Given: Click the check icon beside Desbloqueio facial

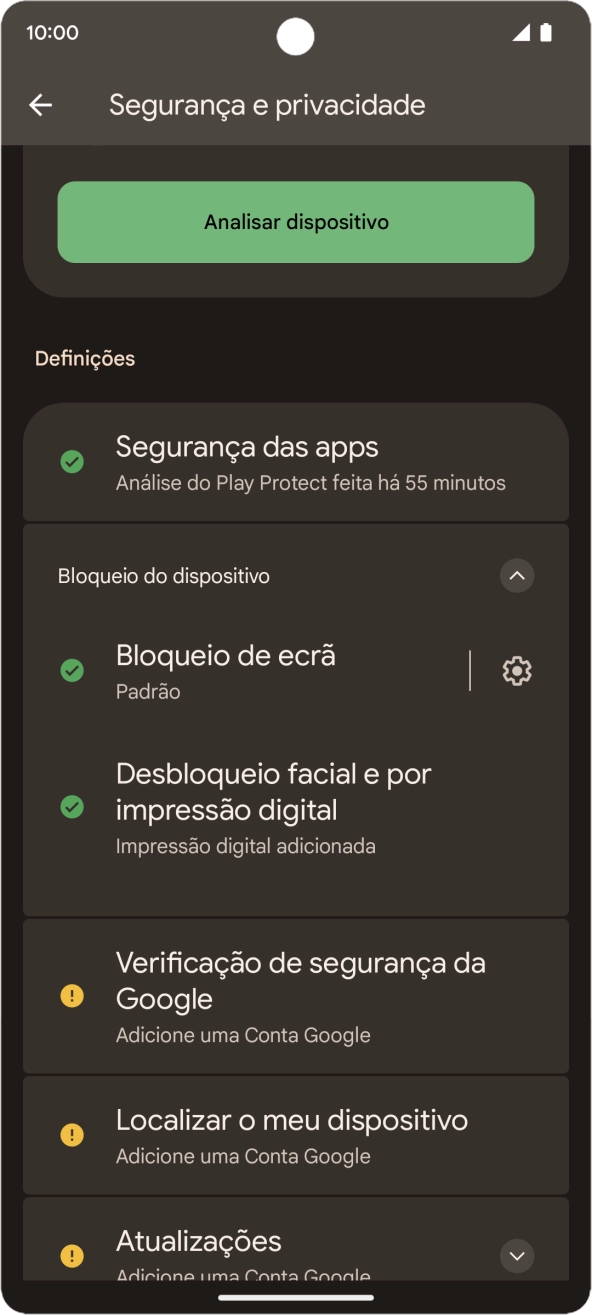Looking at the screenshot, I should [x=71, y=808].
